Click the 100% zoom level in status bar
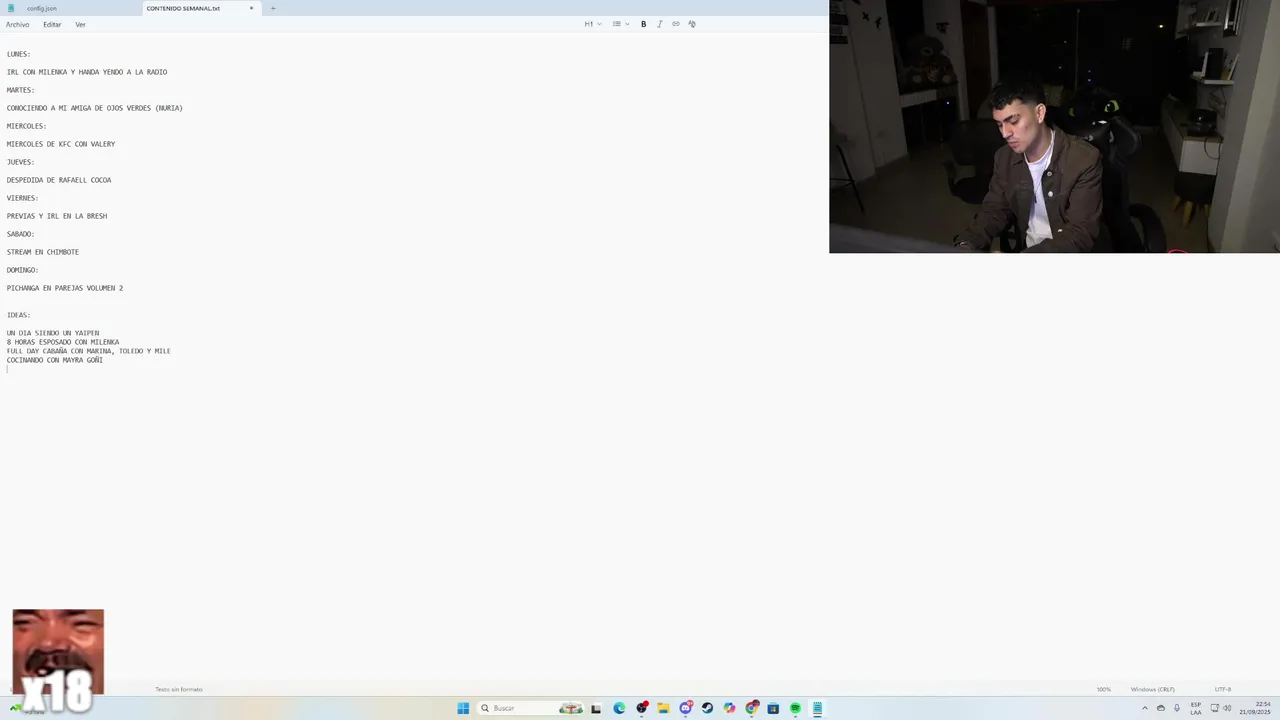 coord(1103,689)
